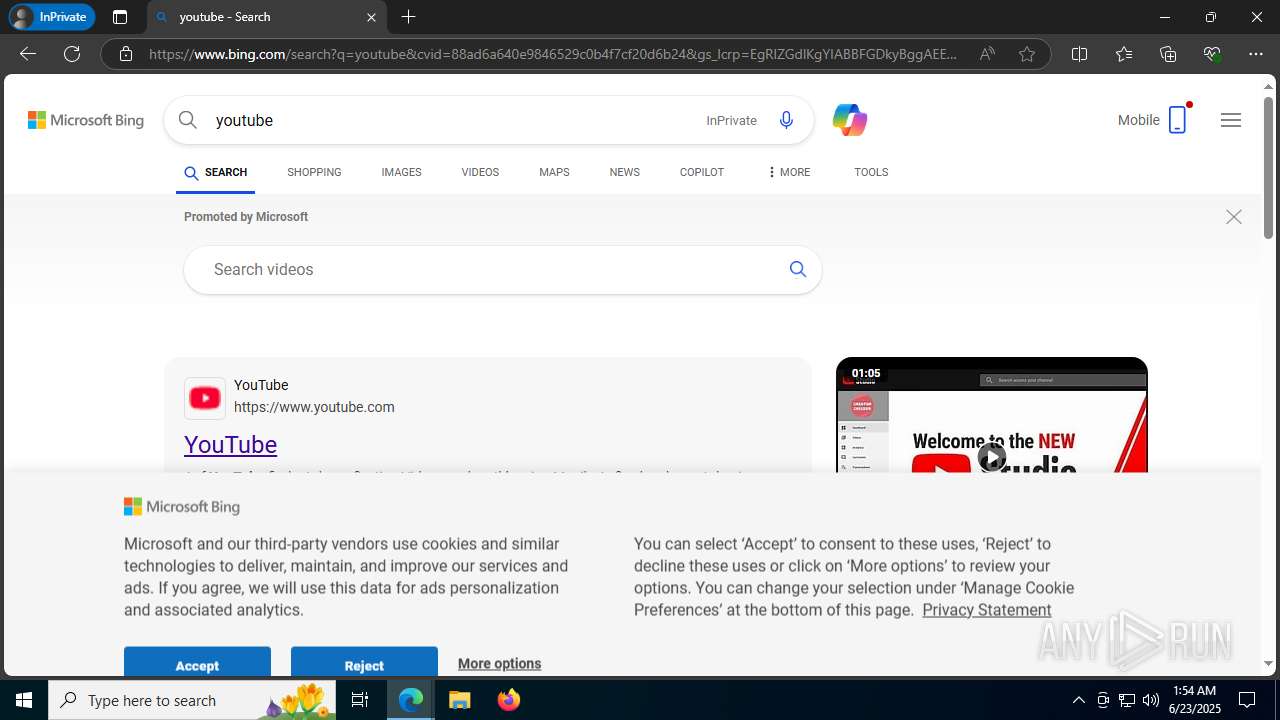Screen dimensions: 1280x720
Task: Add this page to favorites star
Action: pyautogui.click(x=1027, y=54)
